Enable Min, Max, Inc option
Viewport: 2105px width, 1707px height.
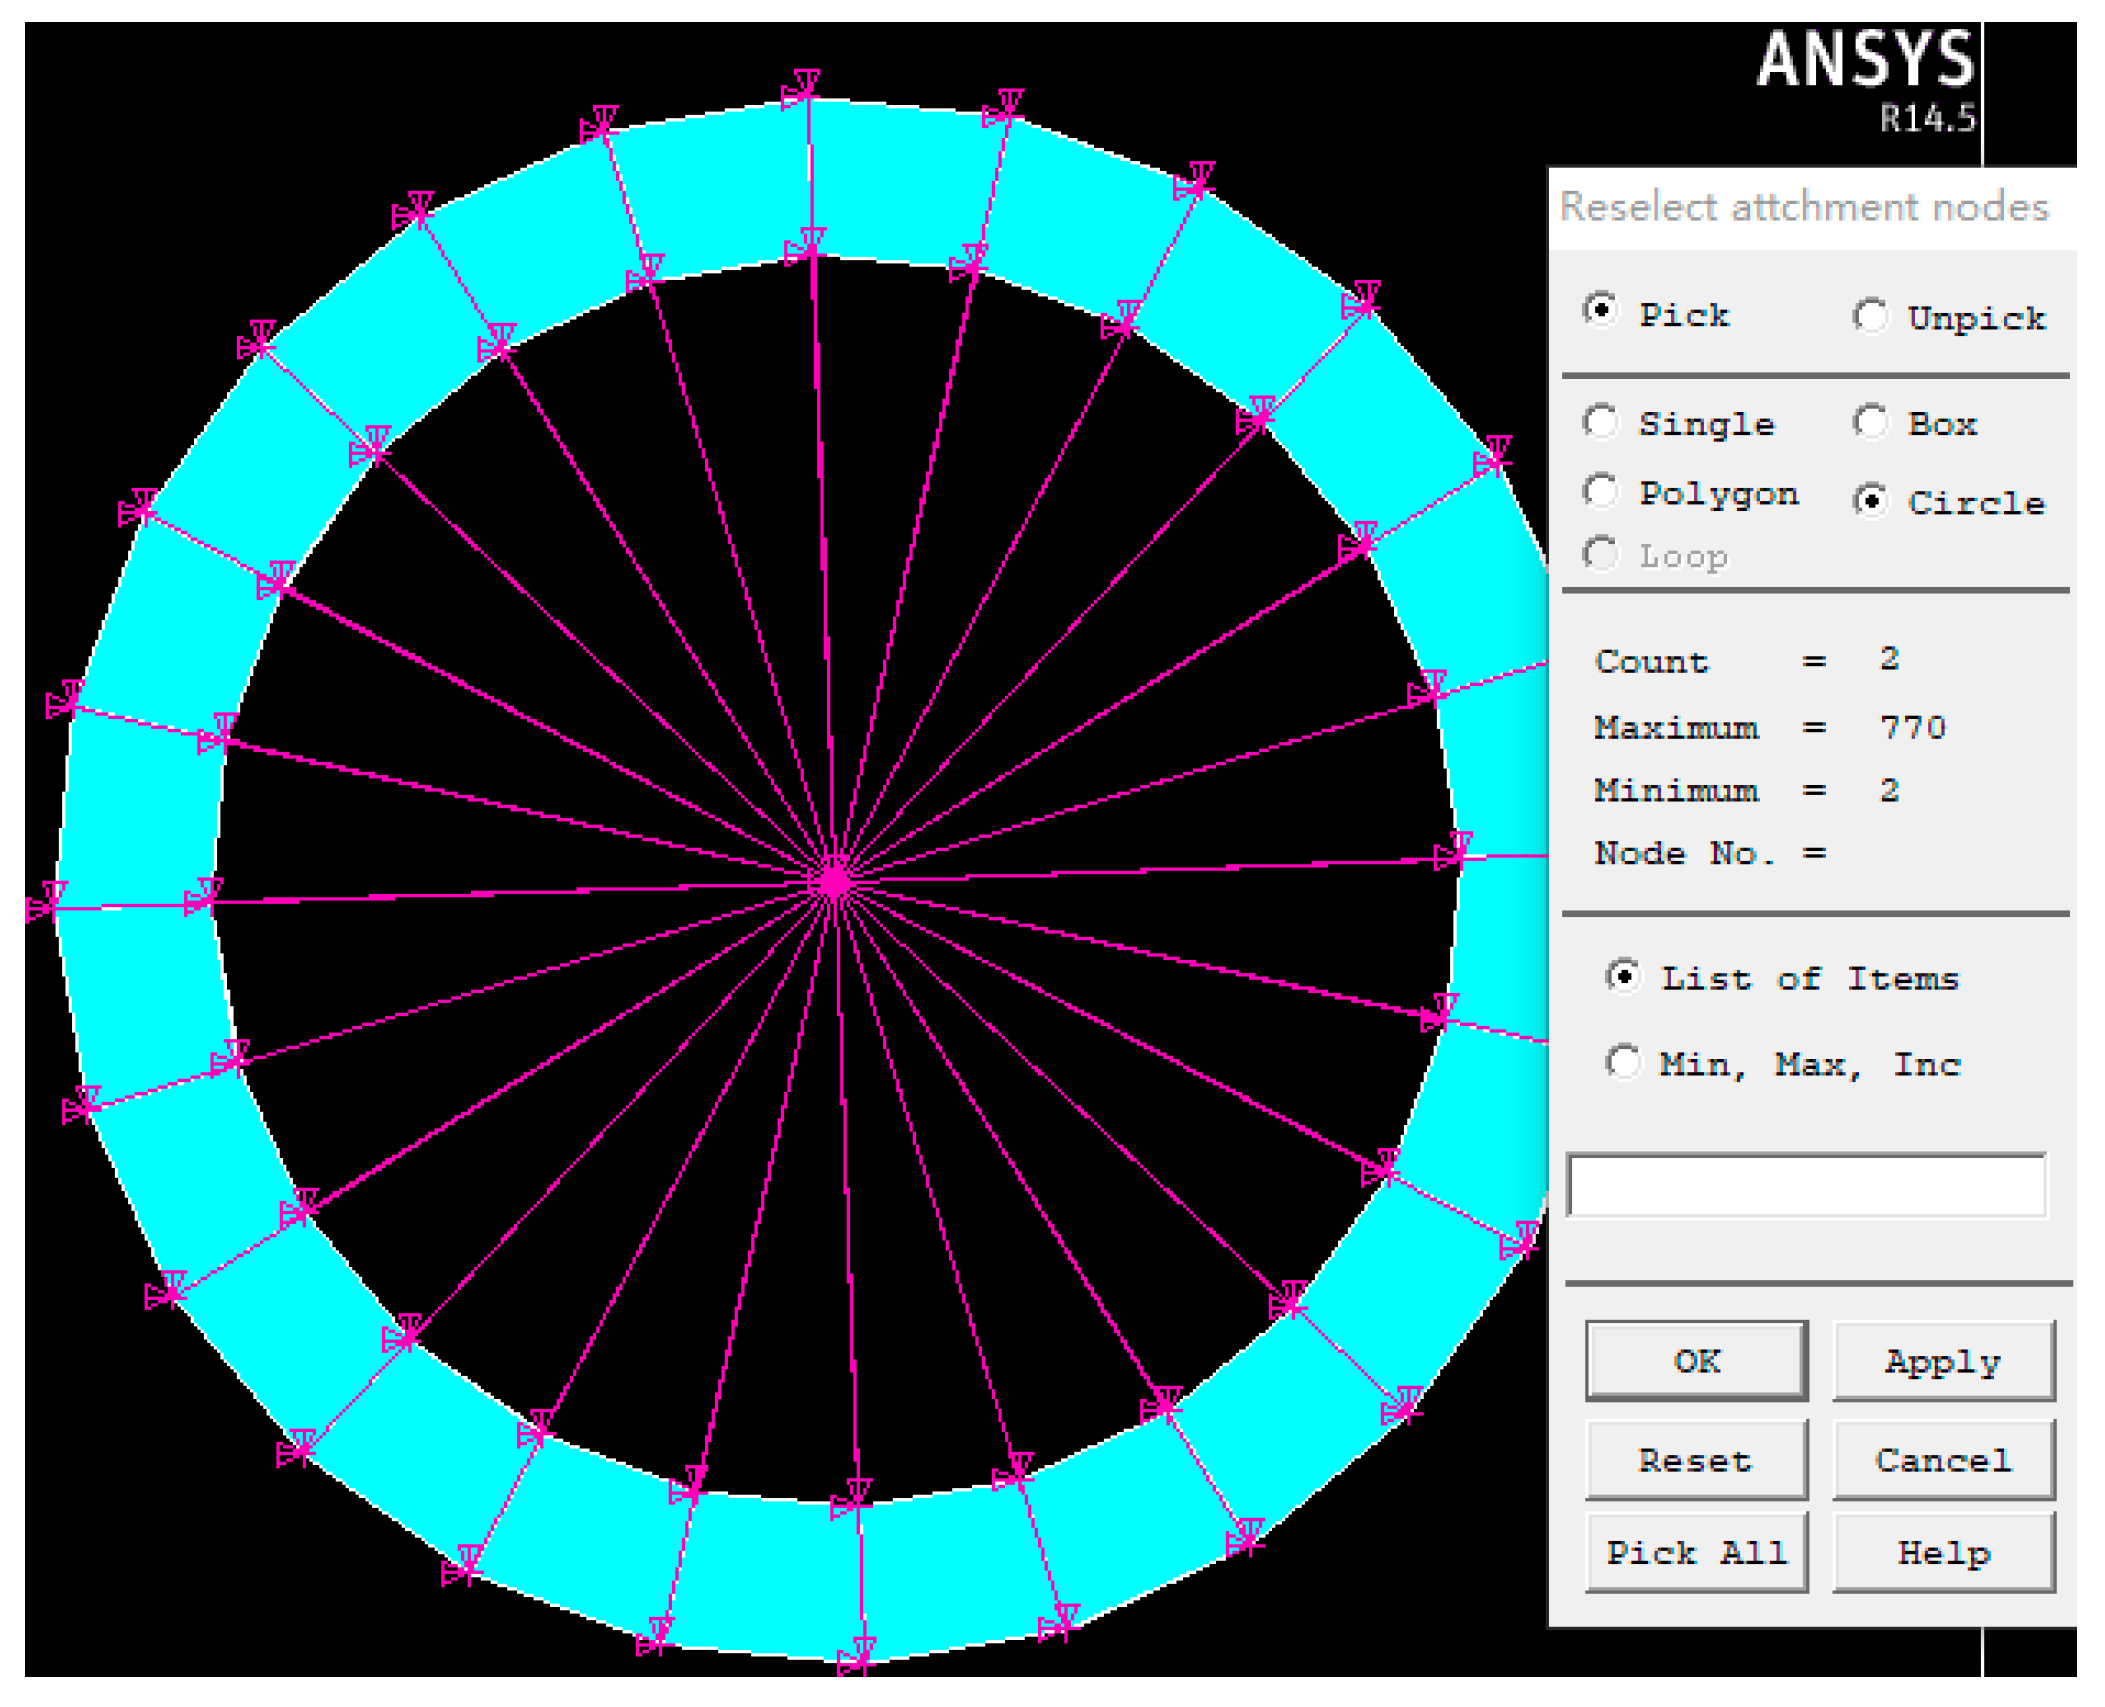pos(1622,1062)
